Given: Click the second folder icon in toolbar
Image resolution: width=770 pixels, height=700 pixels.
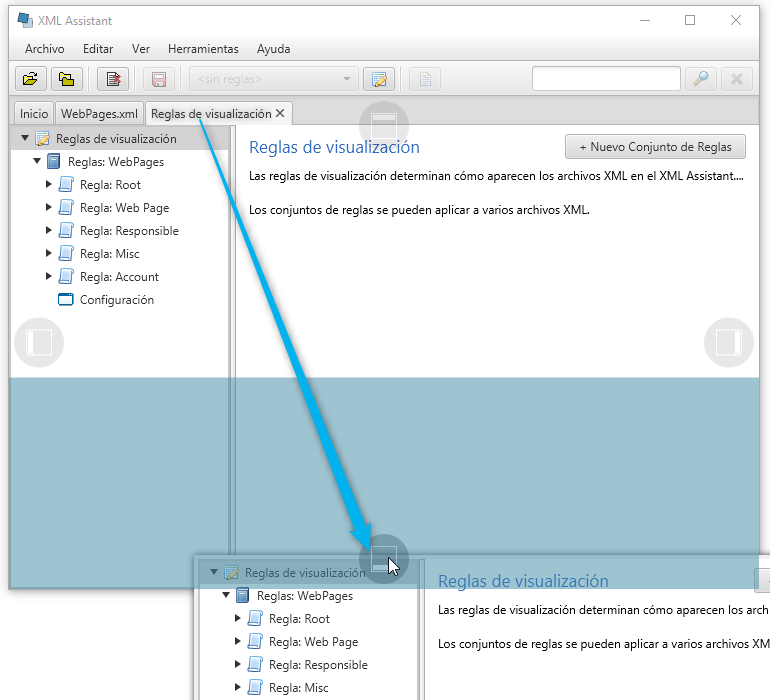Looking at the screenshot, I should [66, 79].
